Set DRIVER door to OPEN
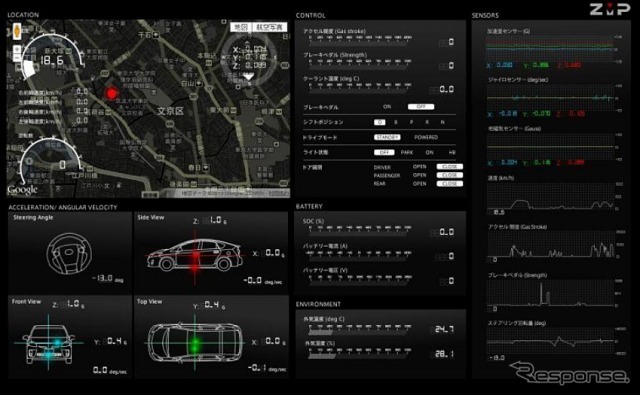The image size is (640, 395). pos(419,166)
